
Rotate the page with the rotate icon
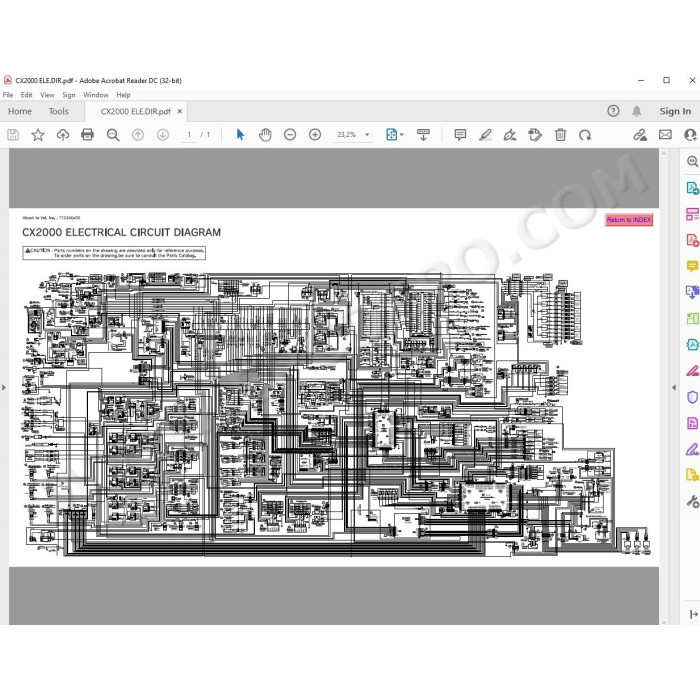[x=585, y=134]
